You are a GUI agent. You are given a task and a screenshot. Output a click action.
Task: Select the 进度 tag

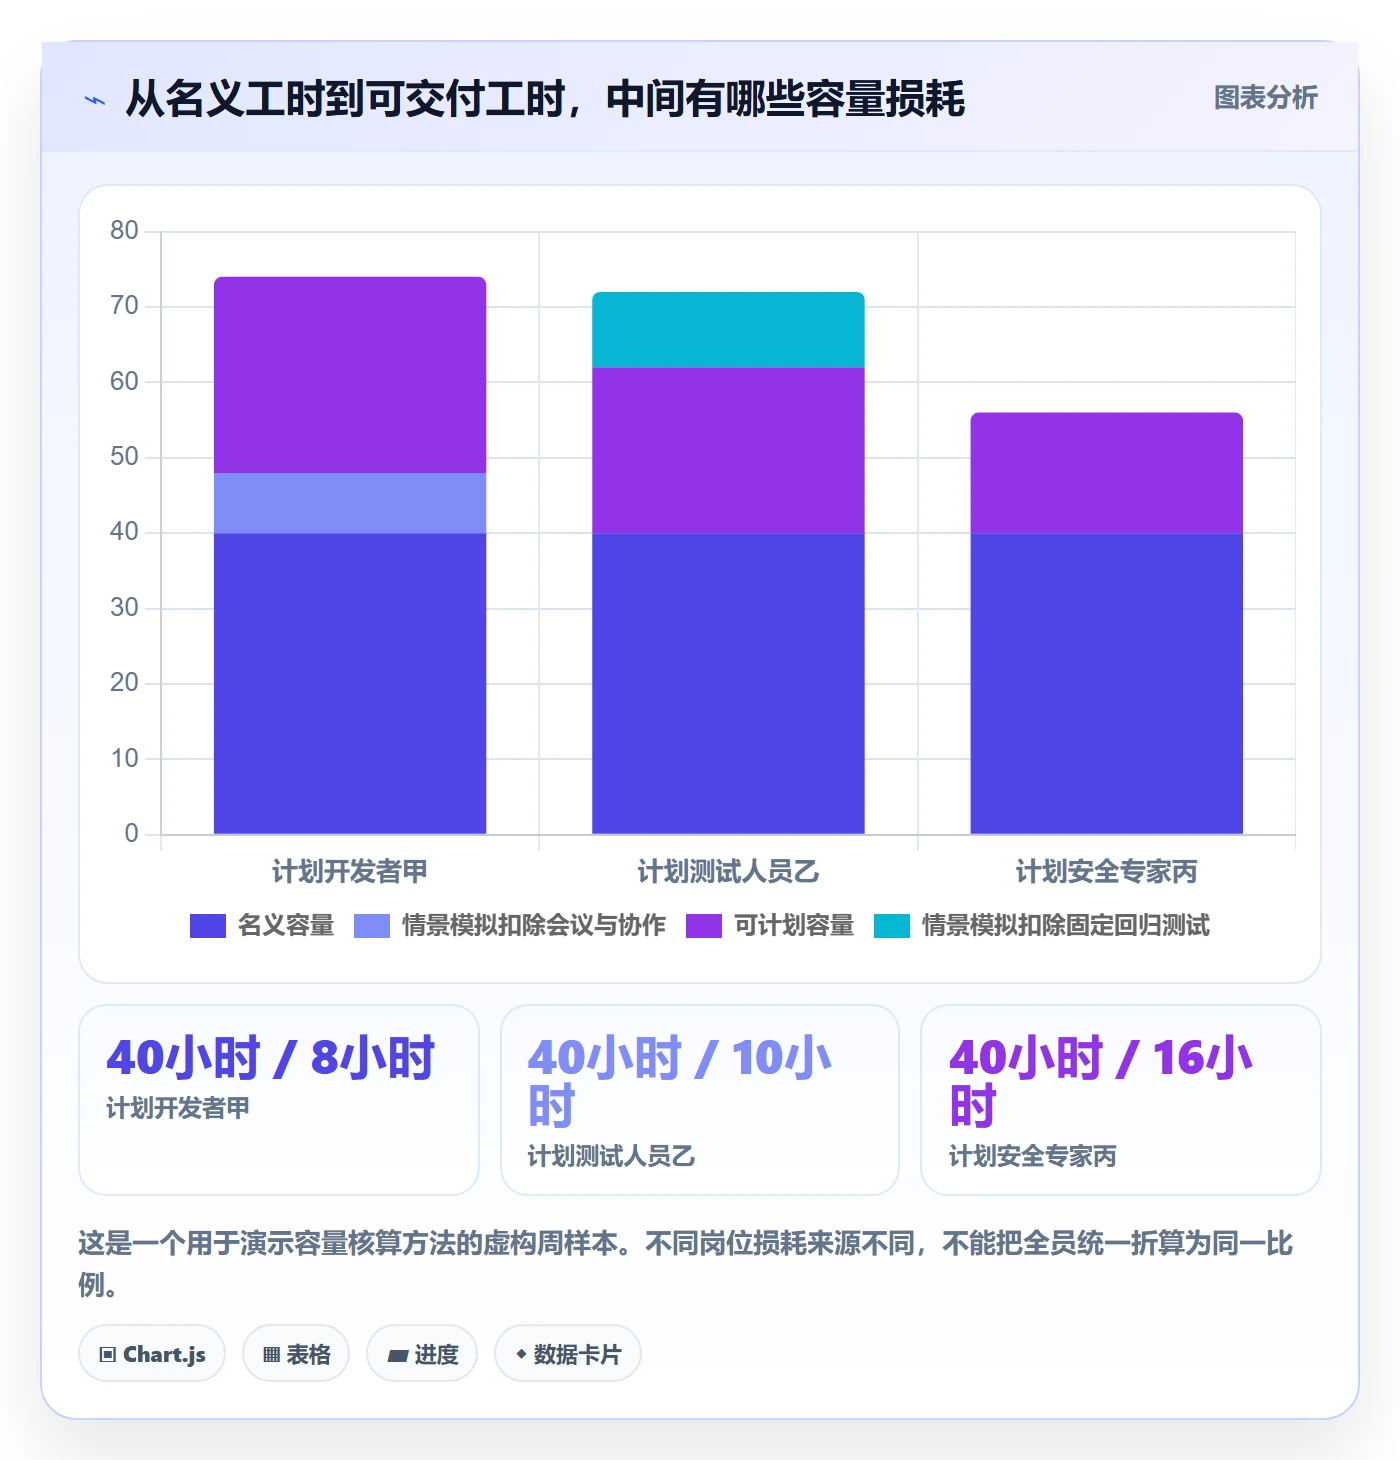[422, 1354]
